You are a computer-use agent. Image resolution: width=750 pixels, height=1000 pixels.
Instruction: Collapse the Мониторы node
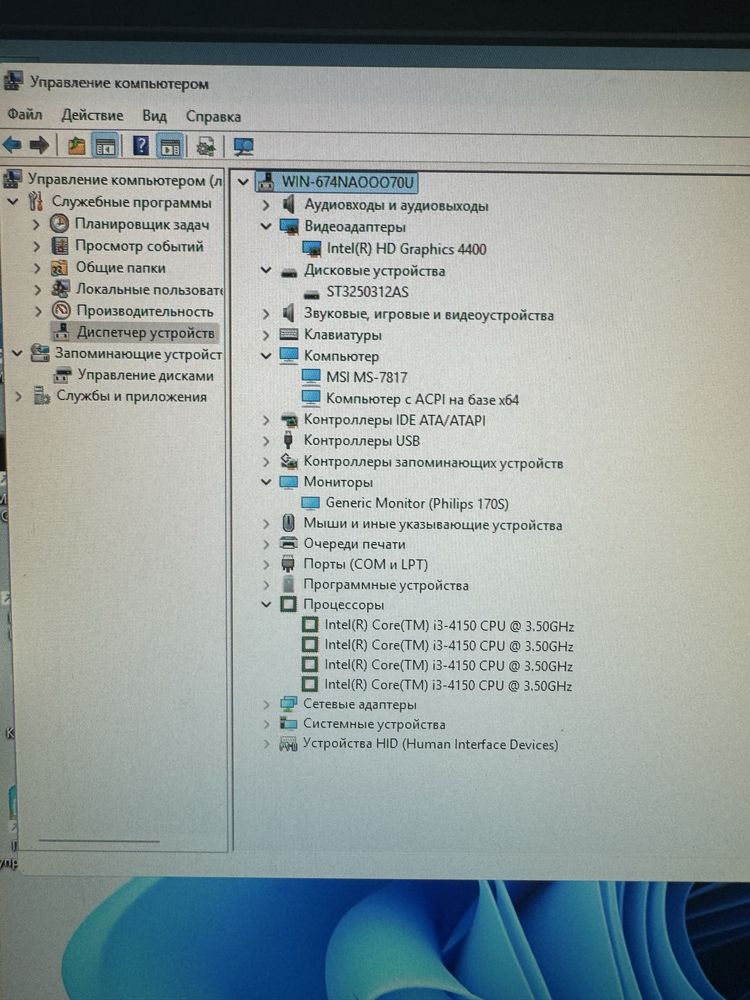(266, 482)
